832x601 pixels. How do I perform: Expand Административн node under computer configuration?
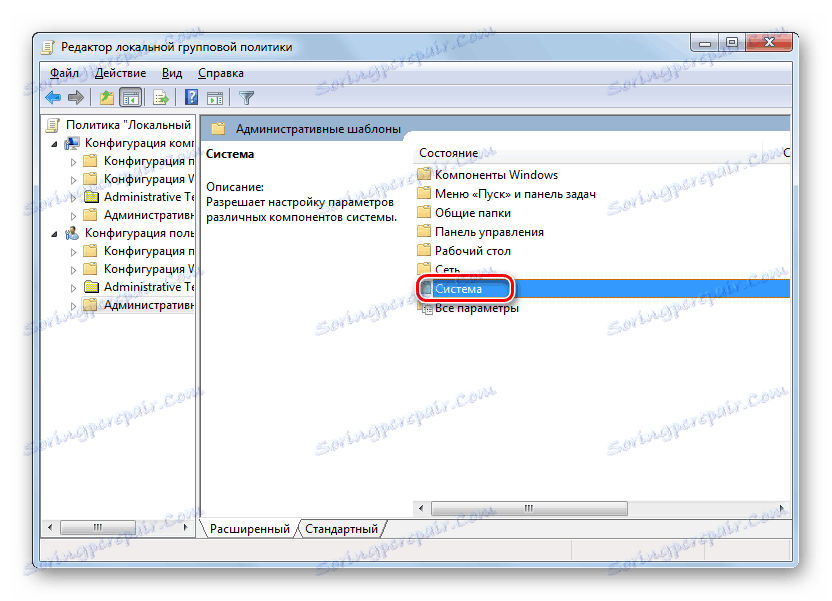point(74,216)
